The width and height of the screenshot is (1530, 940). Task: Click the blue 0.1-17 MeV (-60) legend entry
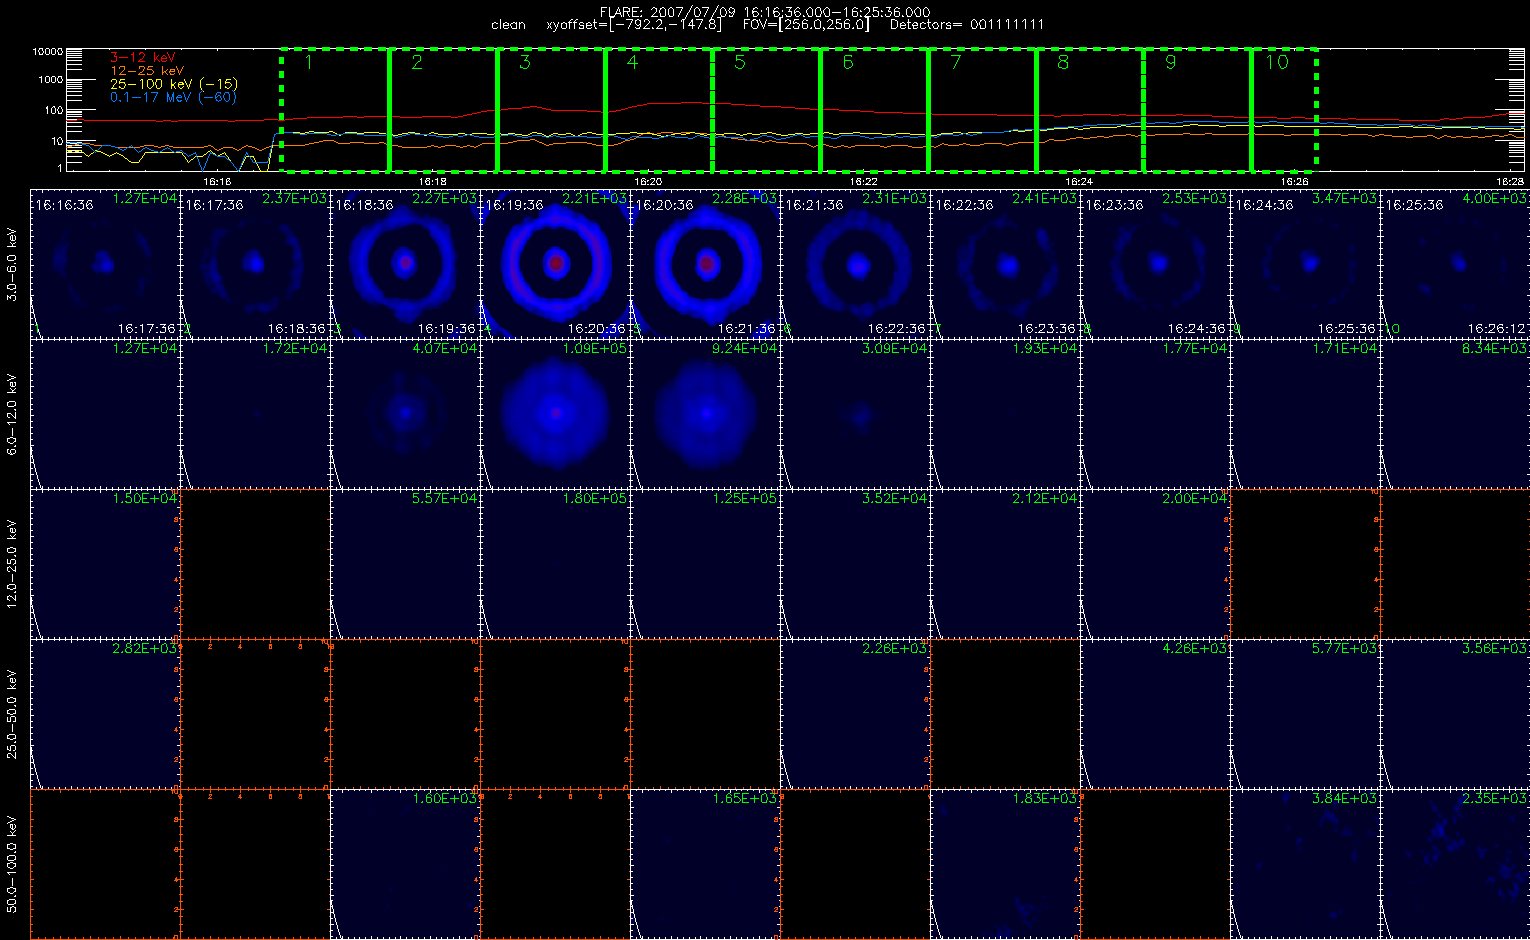click(172, 97)
